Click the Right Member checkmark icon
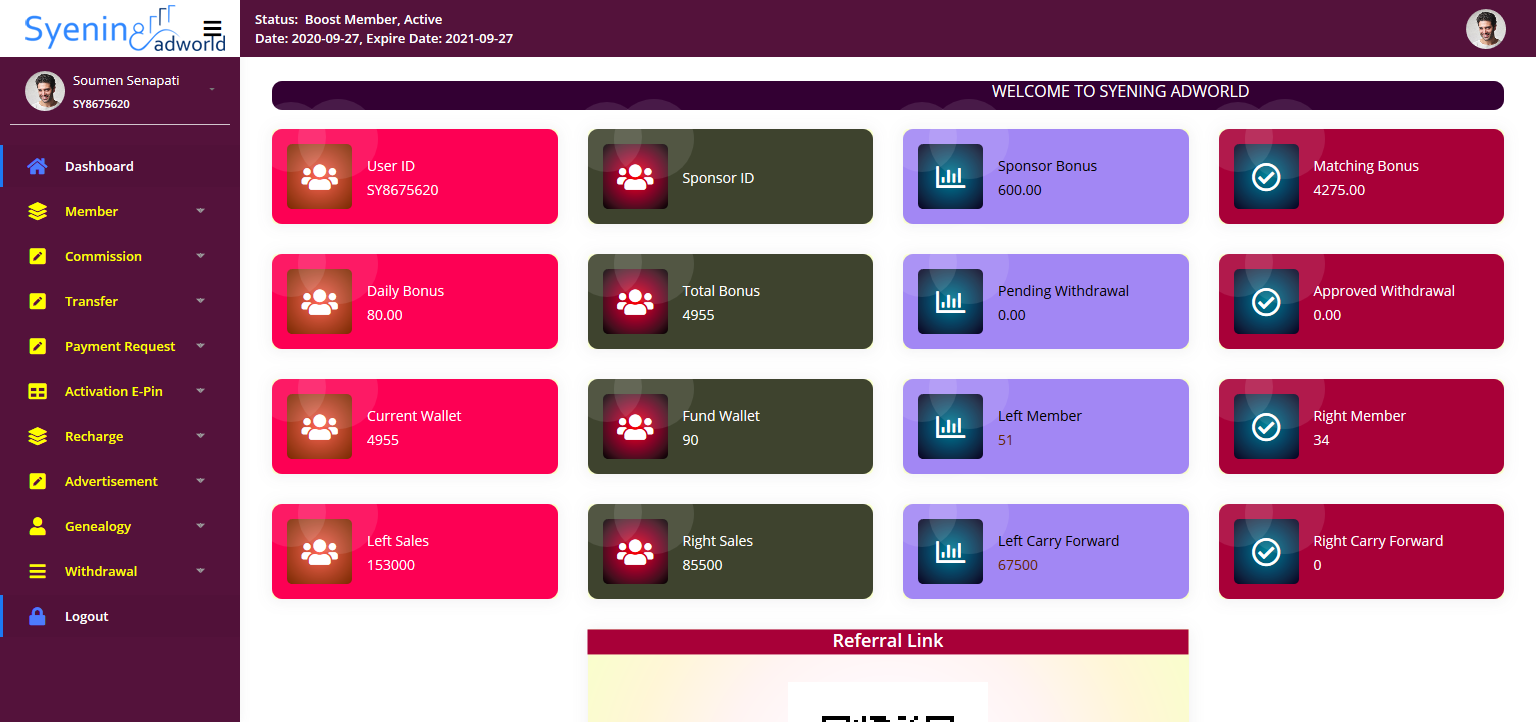The image size is (1536, 722). pos(1266,427)
